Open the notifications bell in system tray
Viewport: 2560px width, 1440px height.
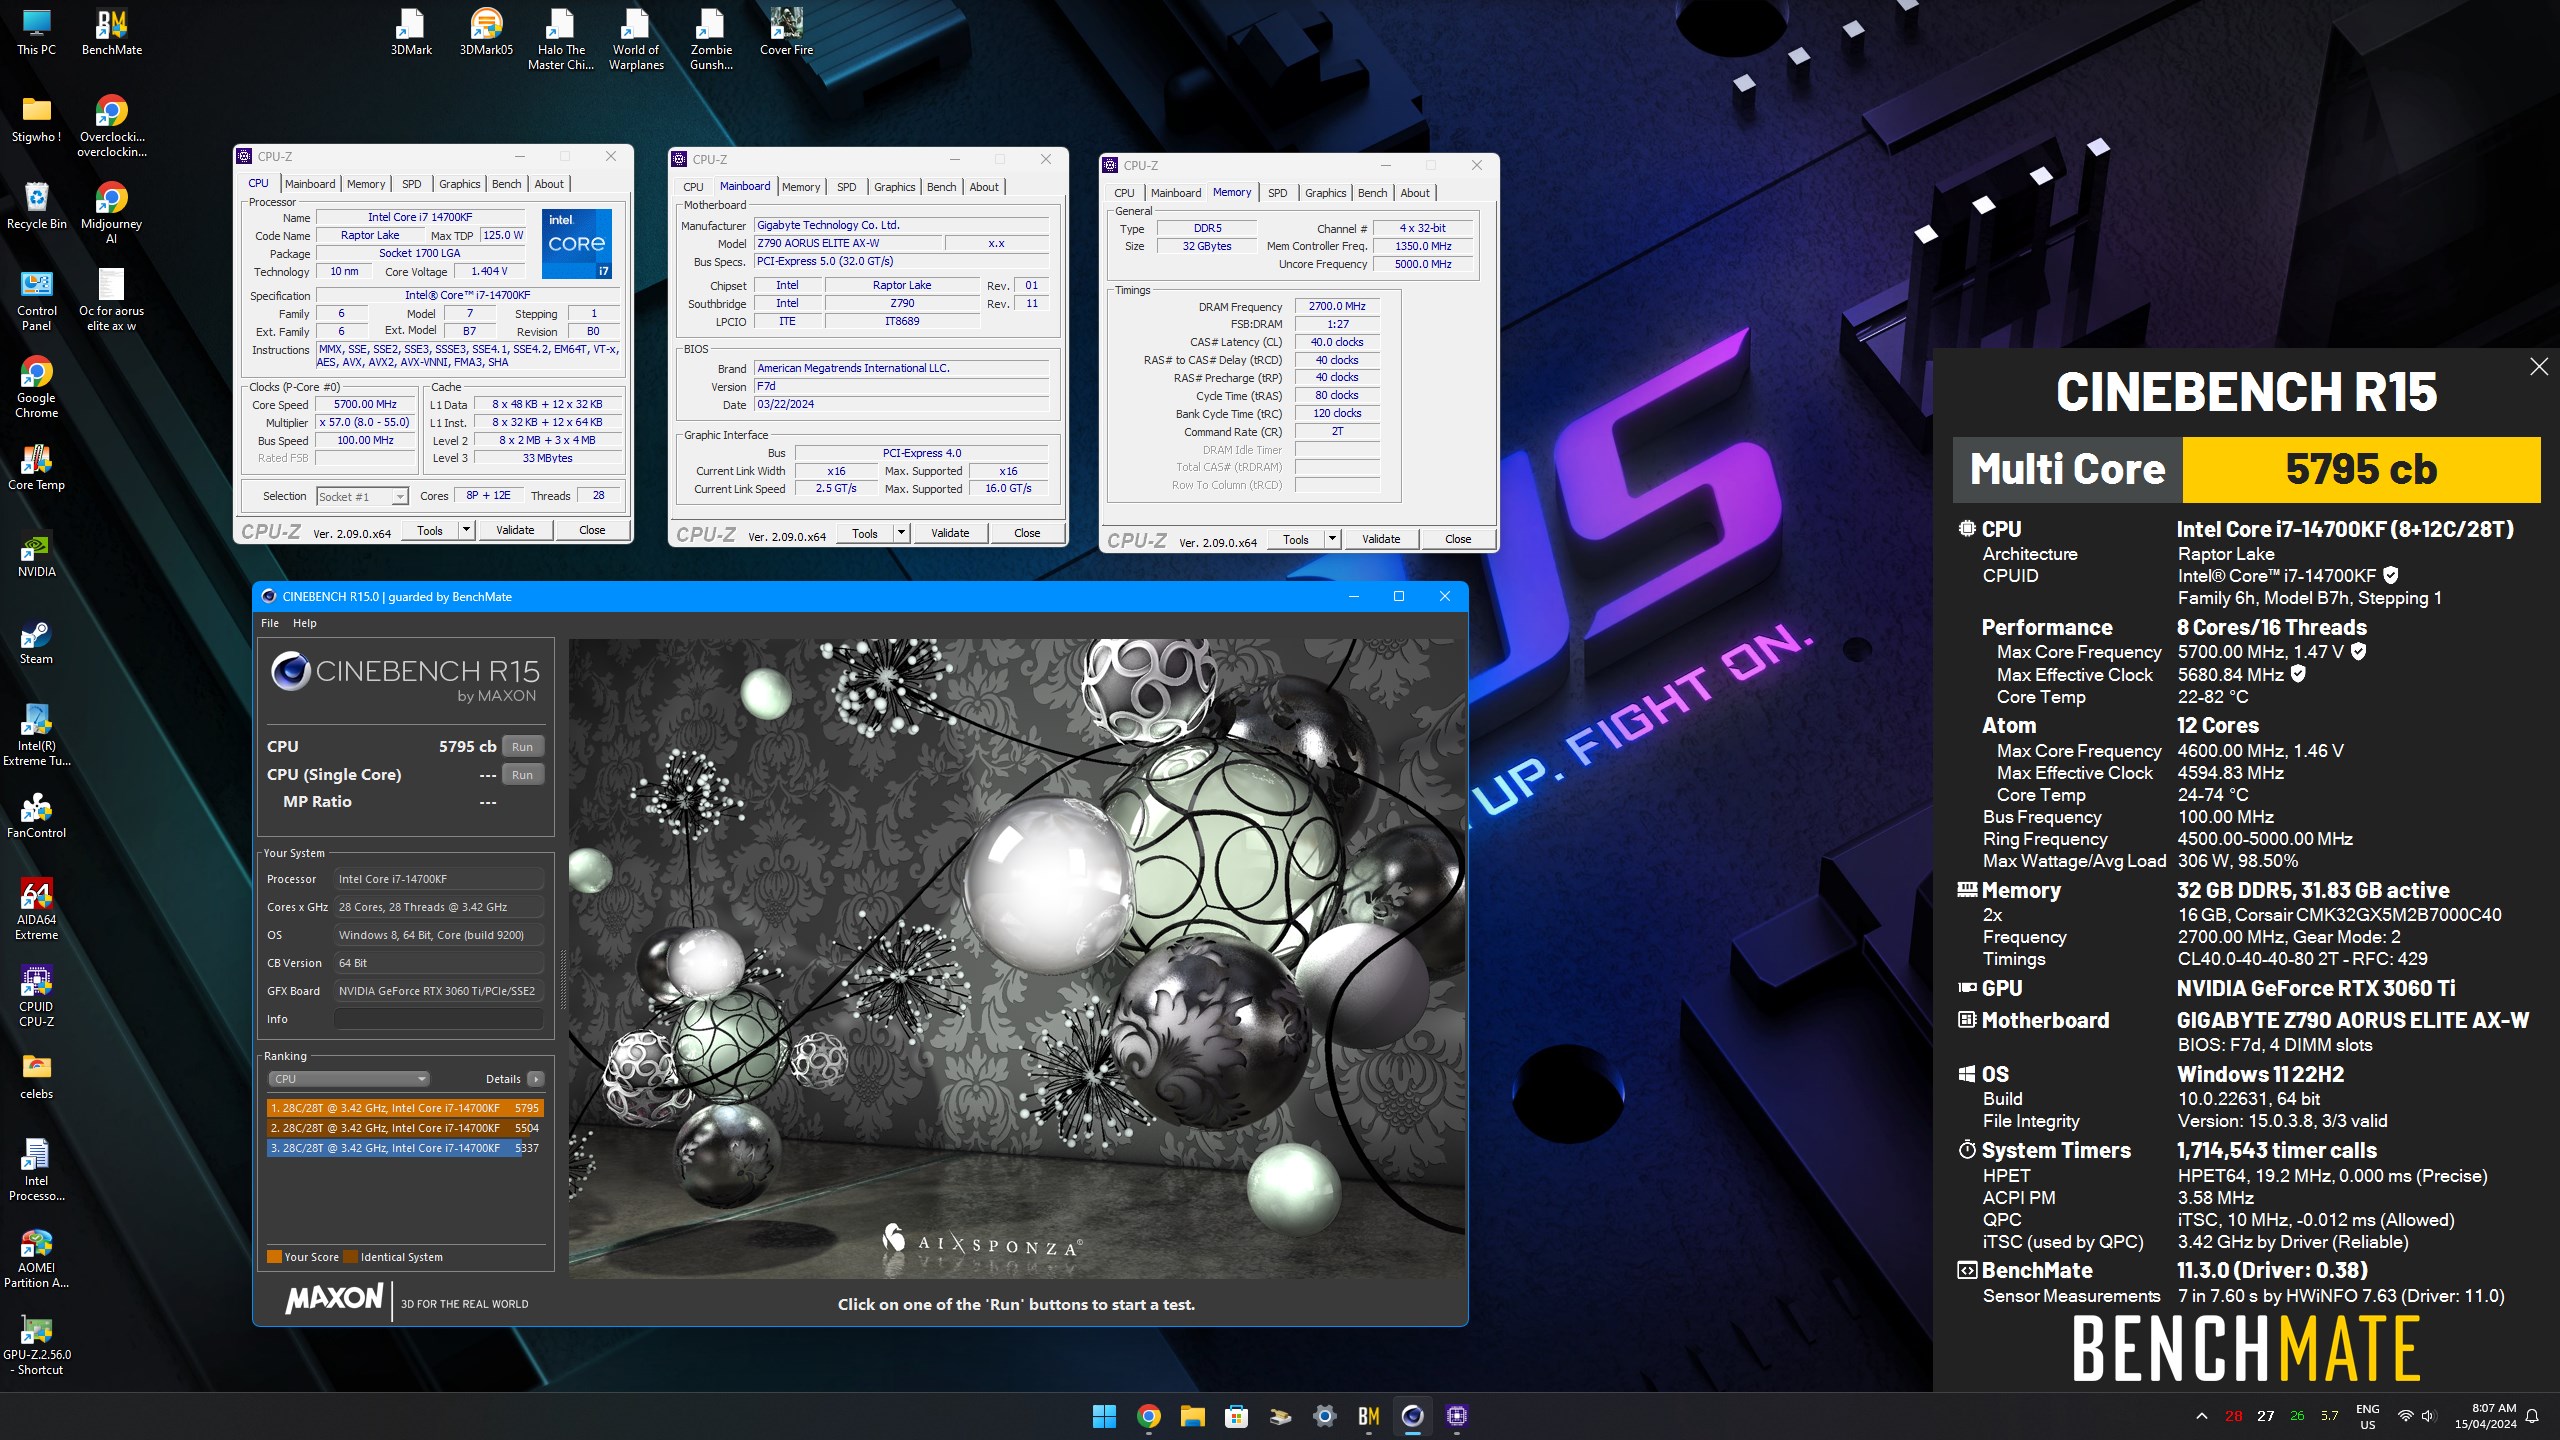coord(2532,1416)
